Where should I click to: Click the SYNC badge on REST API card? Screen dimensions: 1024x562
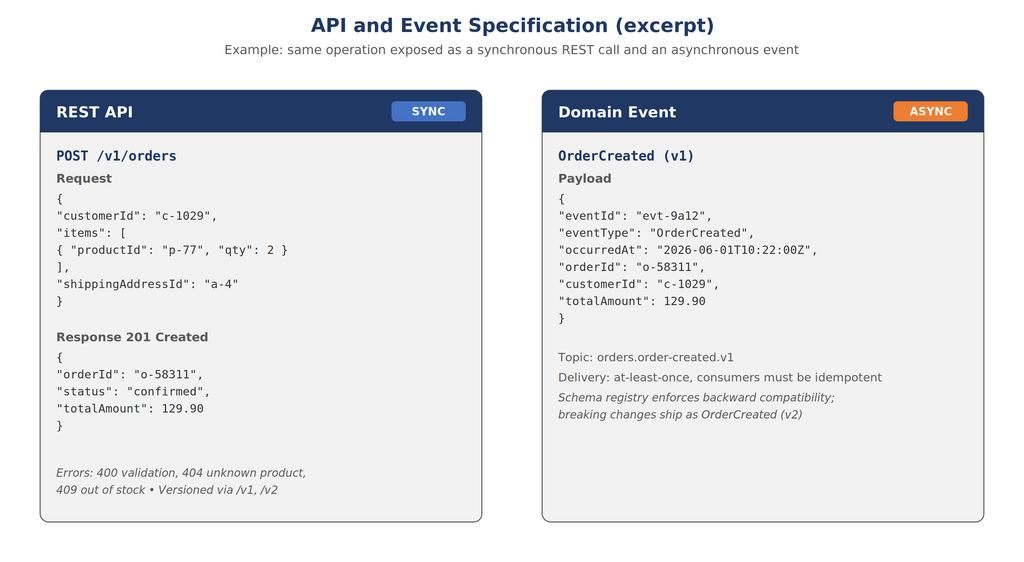pos(428,112)
